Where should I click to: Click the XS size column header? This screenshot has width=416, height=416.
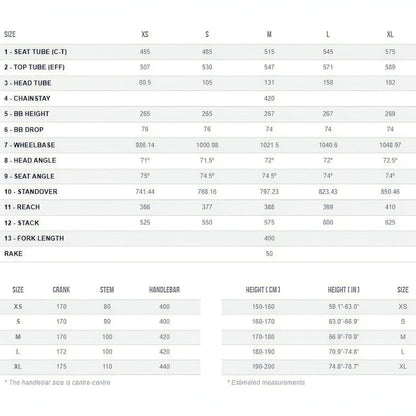(145, 34)
